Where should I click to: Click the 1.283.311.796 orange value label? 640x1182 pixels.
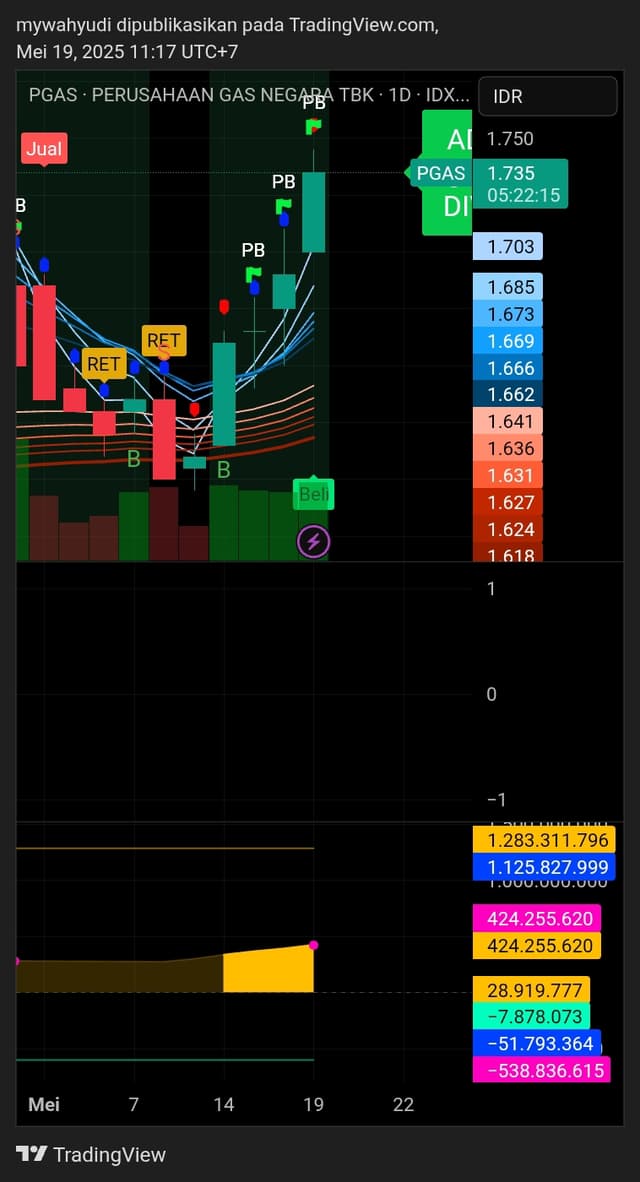[544, 839]
